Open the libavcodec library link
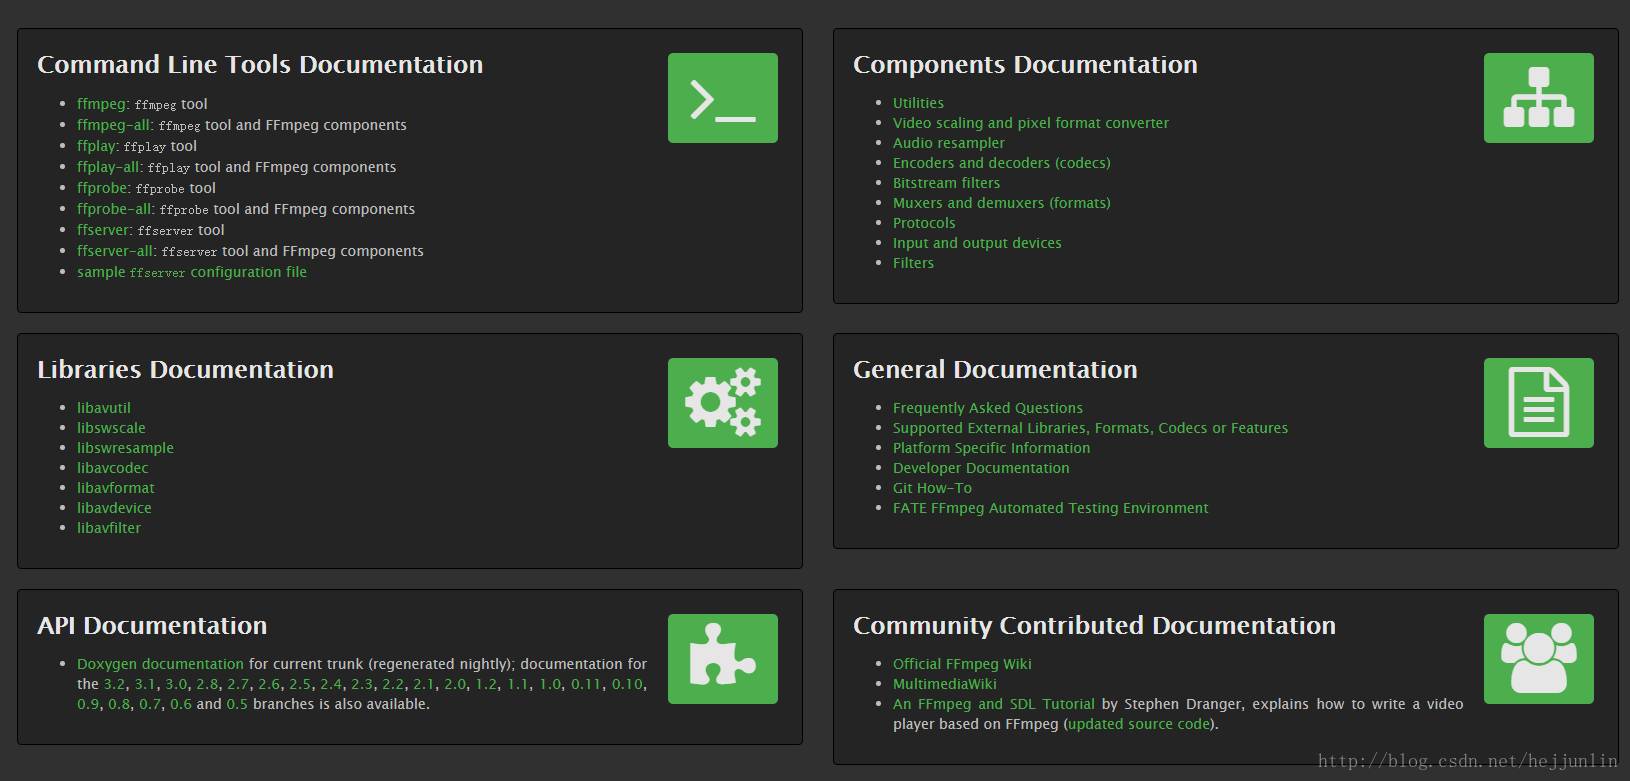Screen dimensions: 1630x781 point(112,468)
